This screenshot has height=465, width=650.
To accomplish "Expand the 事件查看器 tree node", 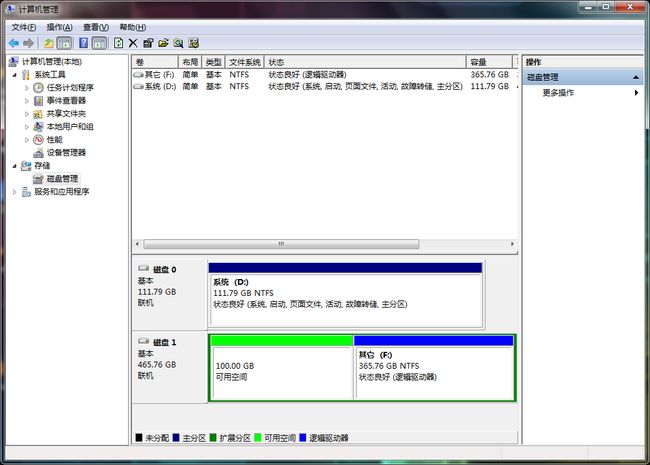I will [27, 101].
